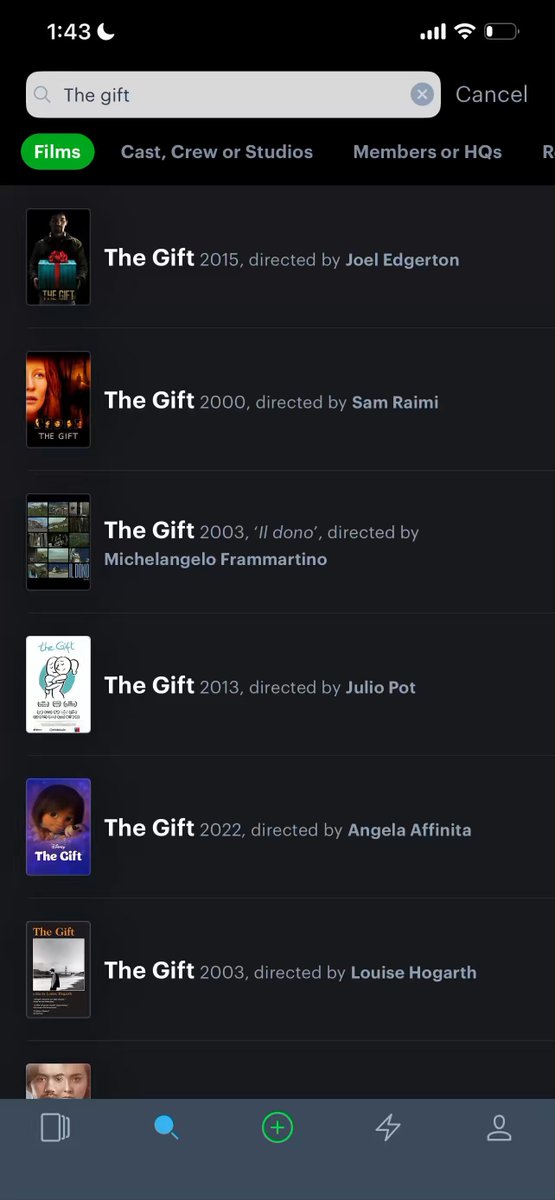555x1200 pixels.
Task: Open the films home tab icon
Action: pyautogui.click(x=55, y=1128)
